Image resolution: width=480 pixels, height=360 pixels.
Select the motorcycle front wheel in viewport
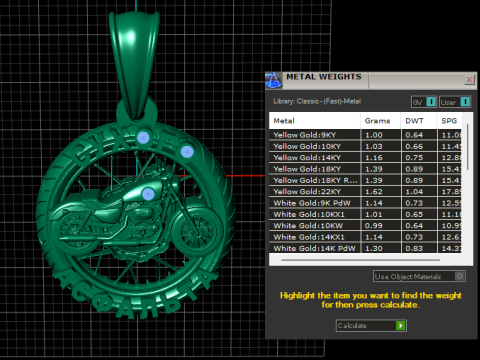click(196, 232)
